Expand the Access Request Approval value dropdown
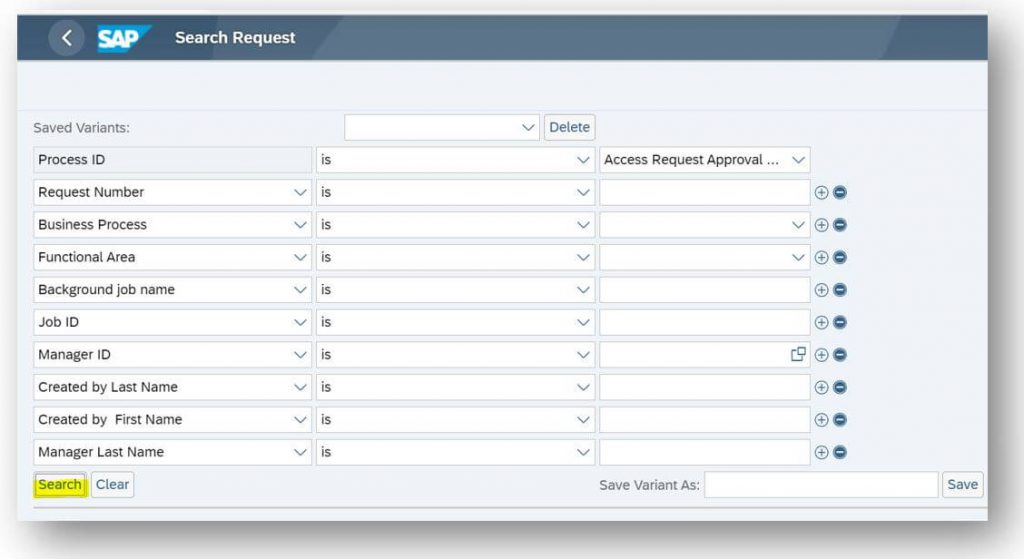 coord(705,160)
